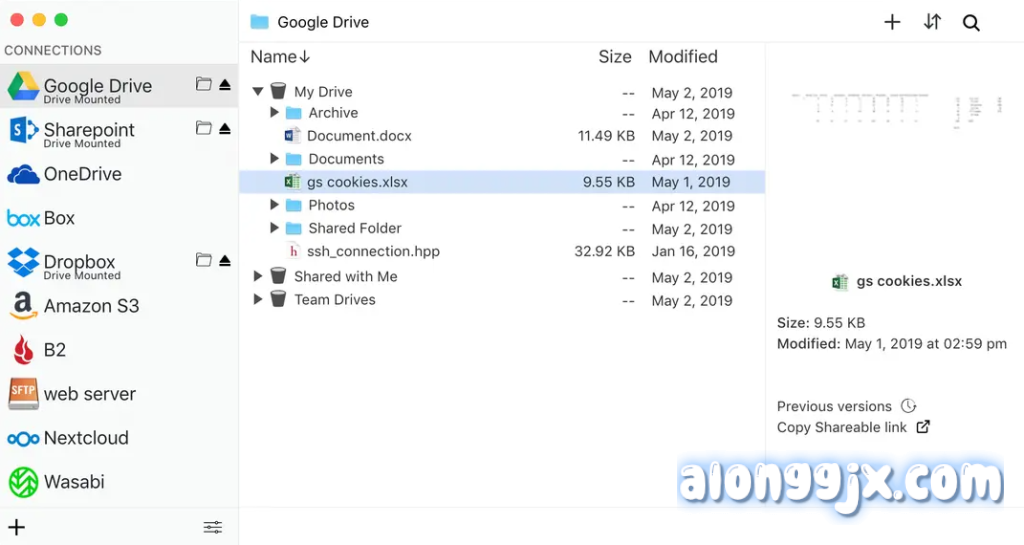Click the plus icon in top toolbar
This screenshot has height=545, width=1024.
tap(892, 22)
